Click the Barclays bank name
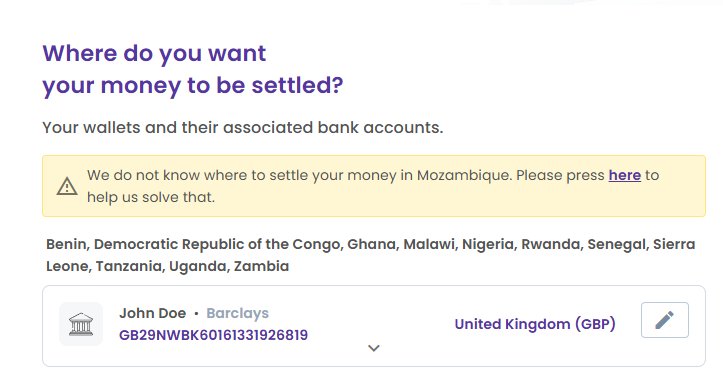 237,313
